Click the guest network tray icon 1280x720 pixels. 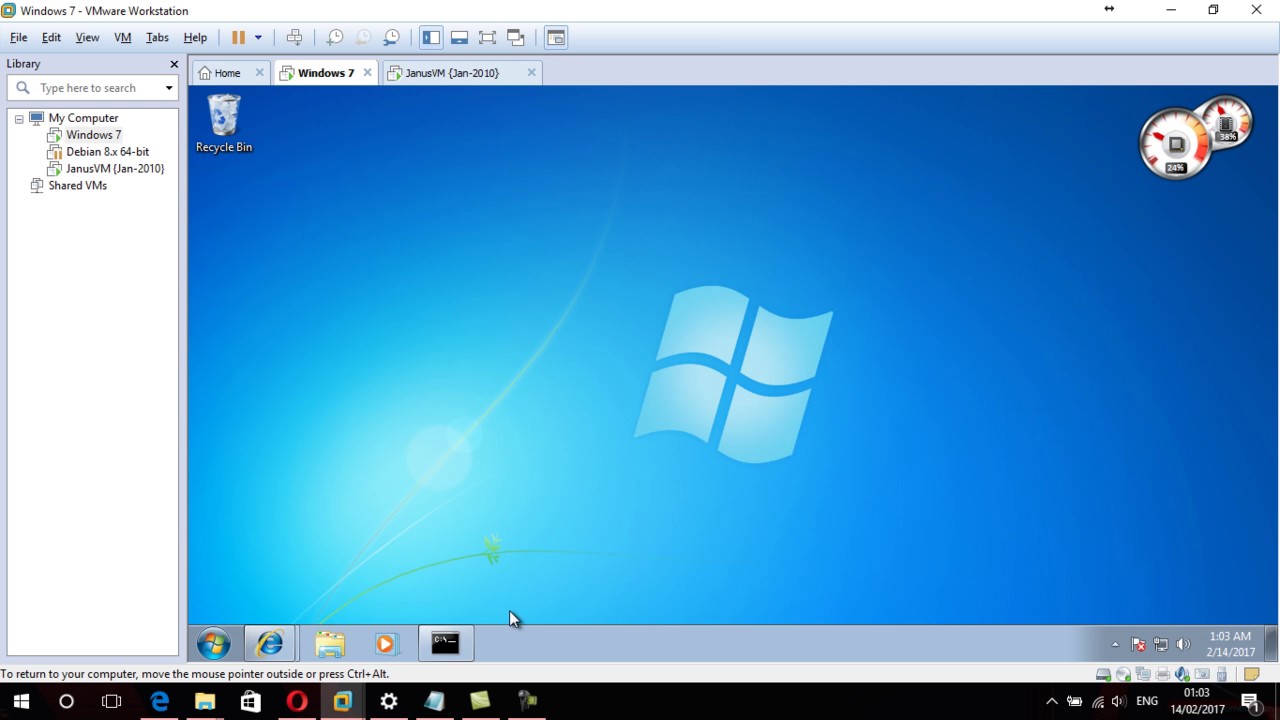(1160, 645)
